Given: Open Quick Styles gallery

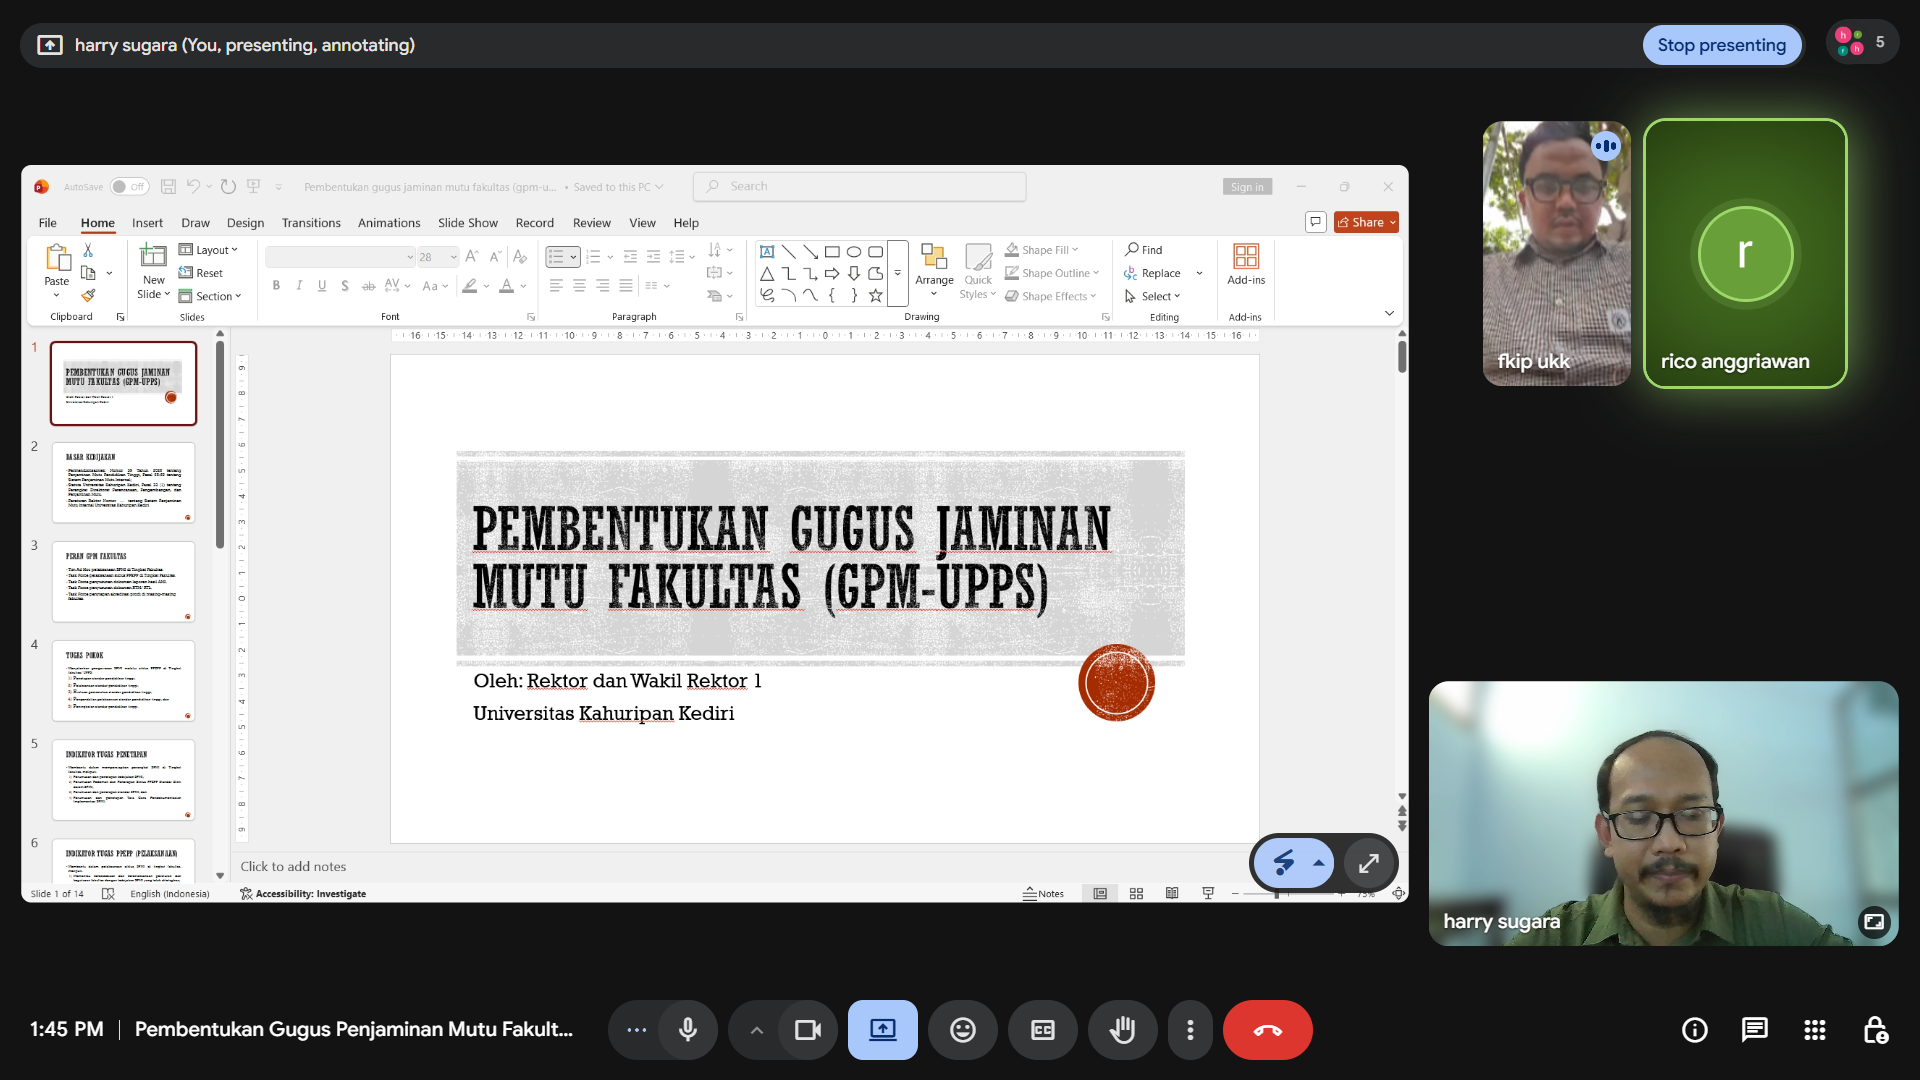Looking at the screenshot, I should click(x=977, y=270).
